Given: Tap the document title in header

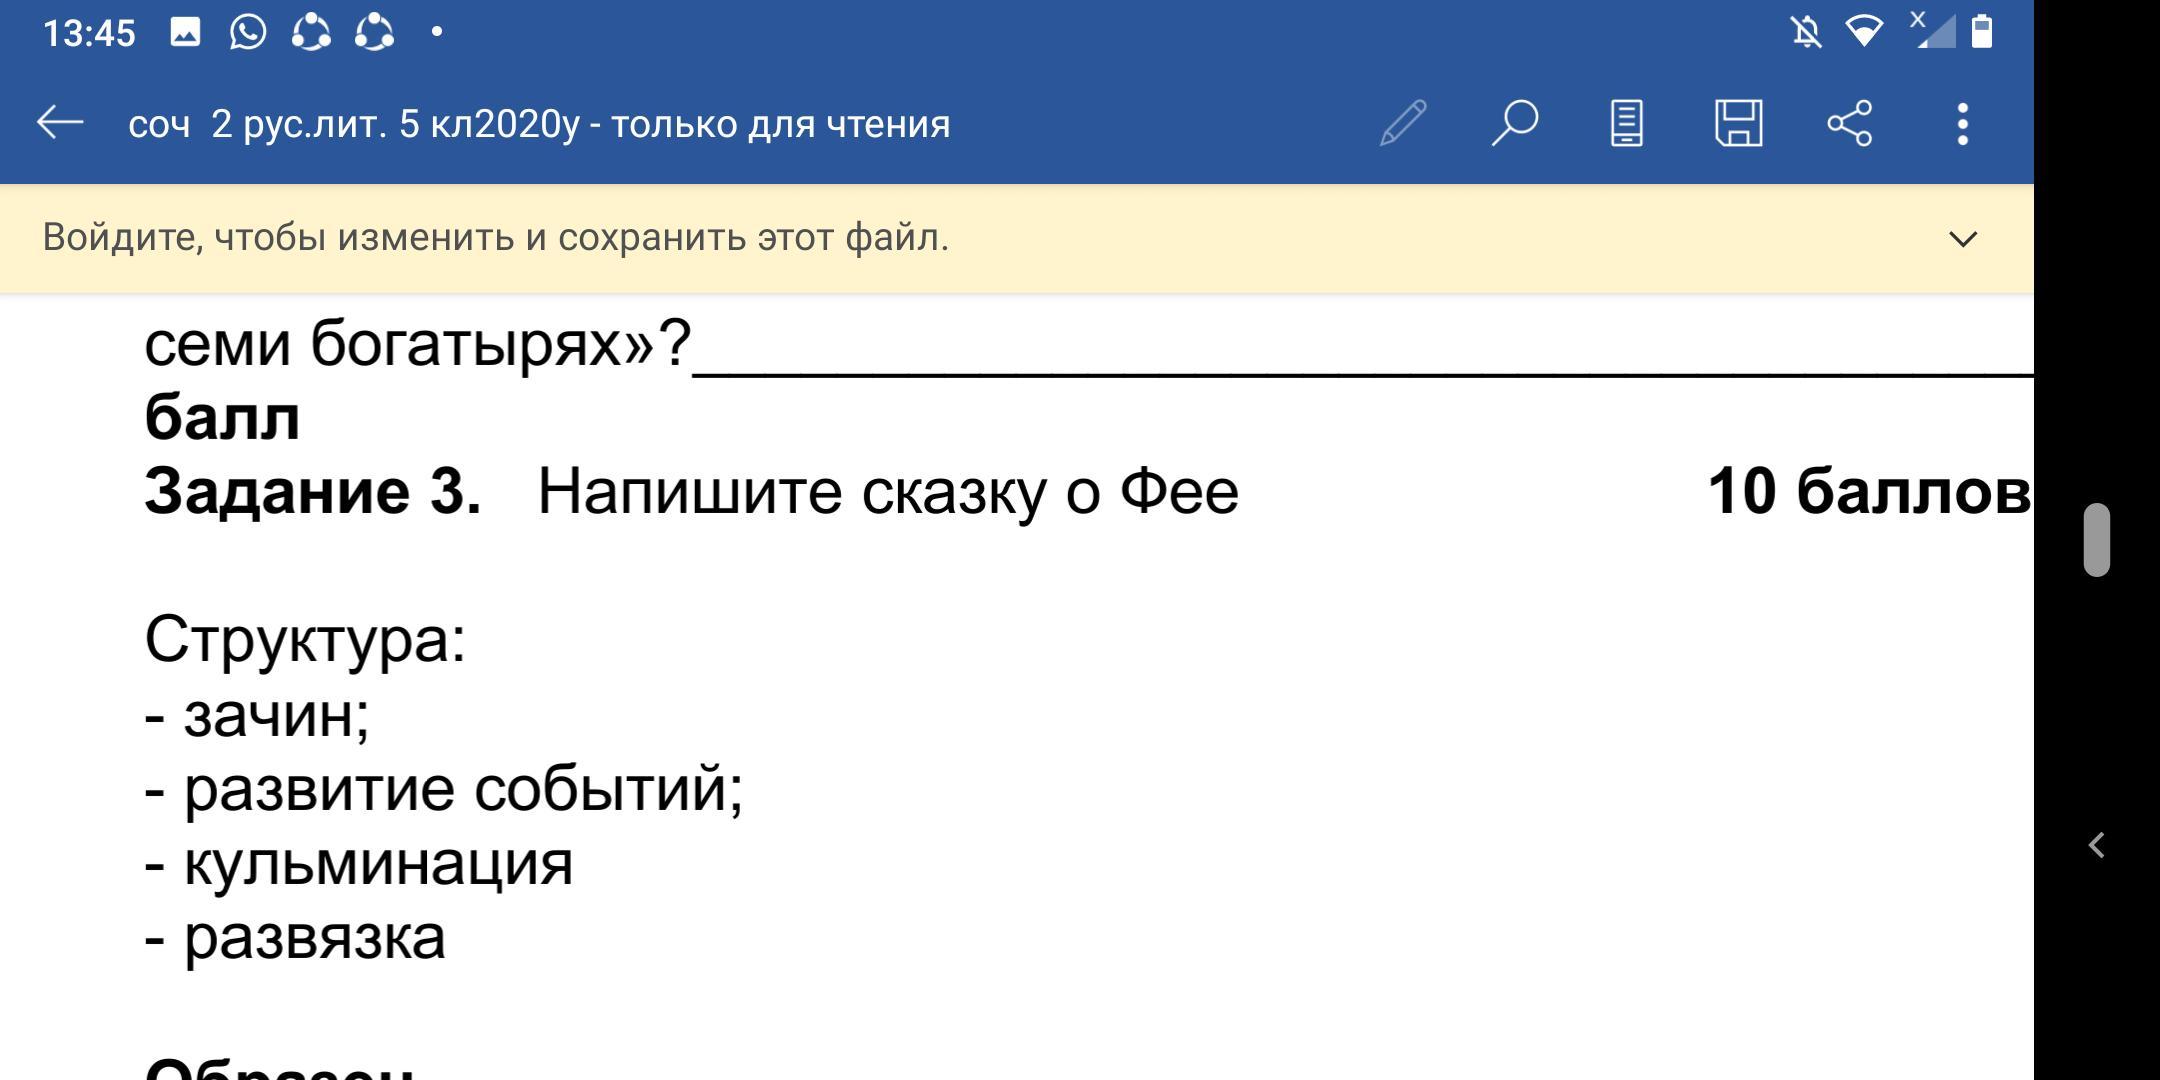Looking at the screenshot, I should pyautogui.click(x=539, y=124).
